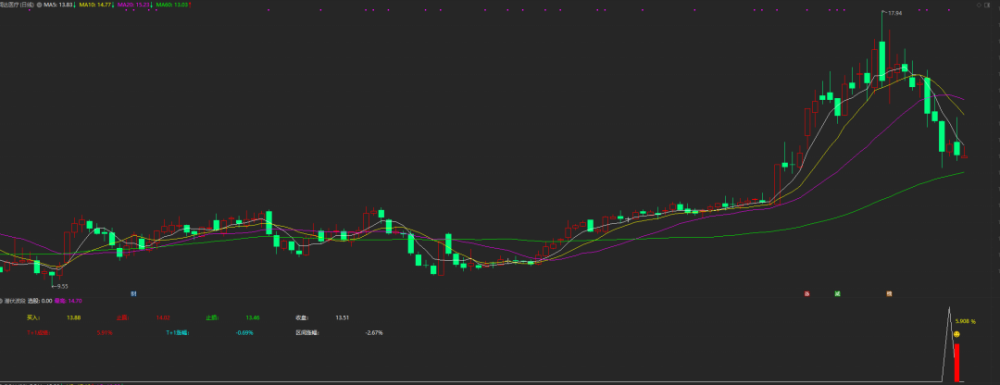Click the -2.67% white percentage value
Image resolution: width=1000 pixels, height=385 pixels.
tap(374, 333)
